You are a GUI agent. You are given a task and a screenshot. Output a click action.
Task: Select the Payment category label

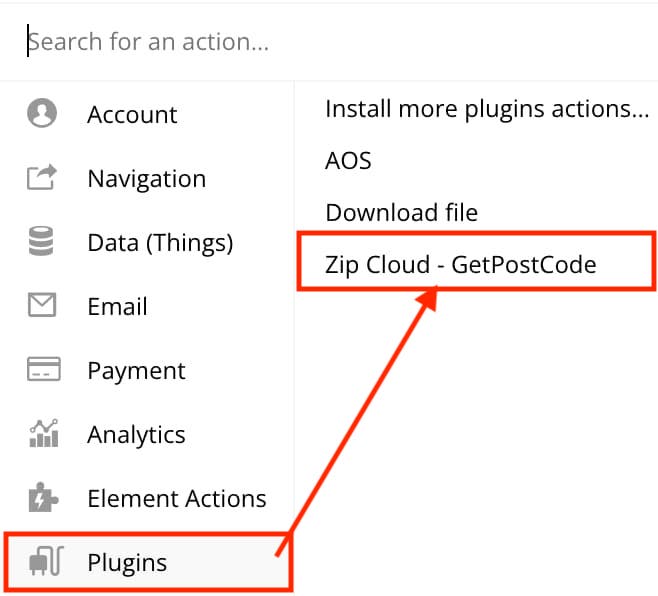(136, 371)
